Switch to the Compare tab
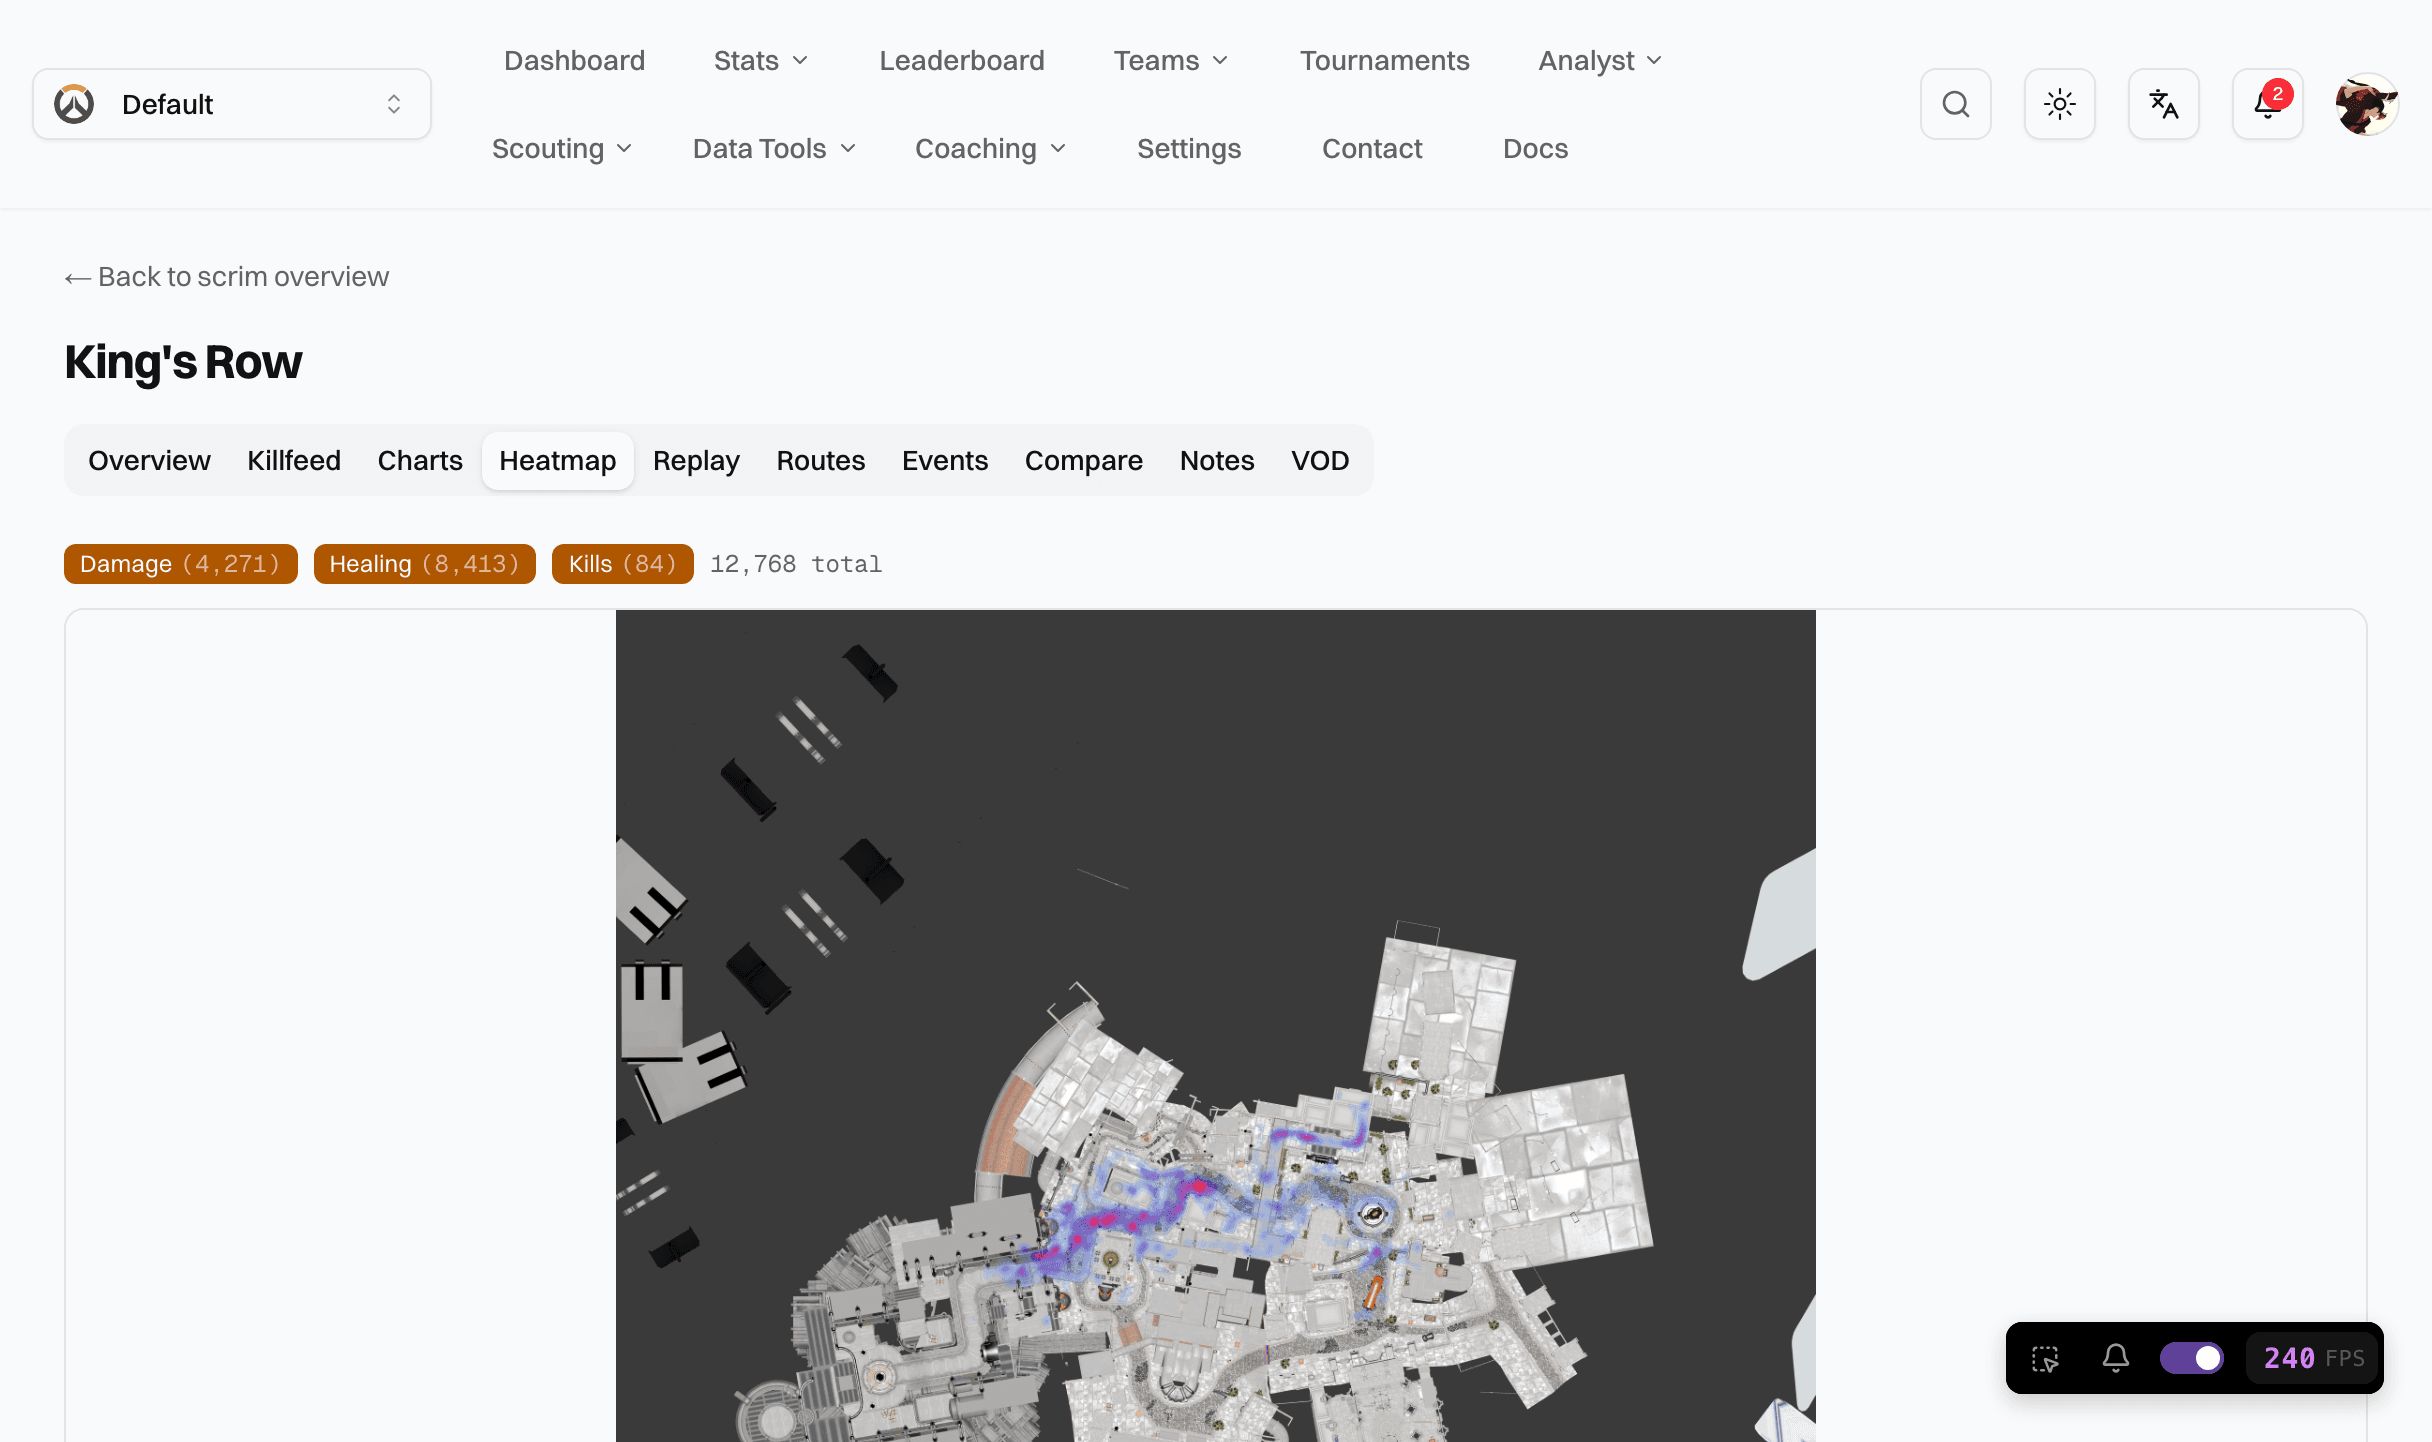 [x=1083, y=461]
